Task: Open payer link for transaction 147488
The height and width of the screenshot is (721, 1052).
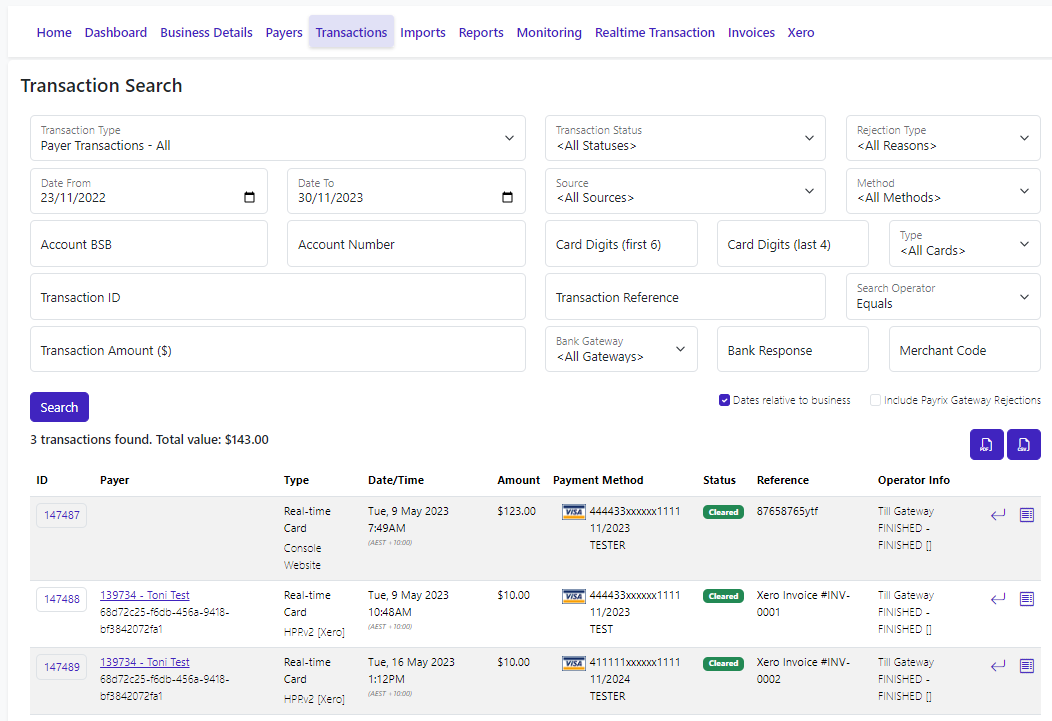Action: coord(144,595)
